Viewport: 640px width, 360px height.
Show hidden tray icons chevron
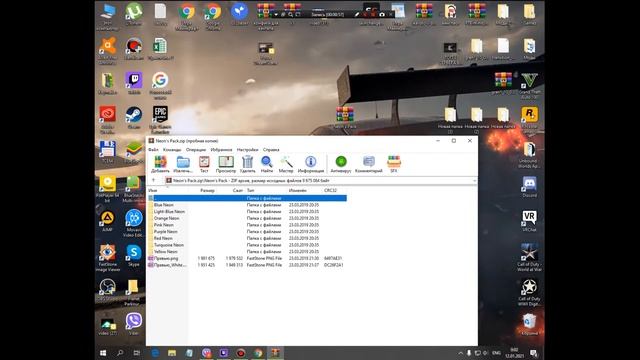[x=460, y=353]
